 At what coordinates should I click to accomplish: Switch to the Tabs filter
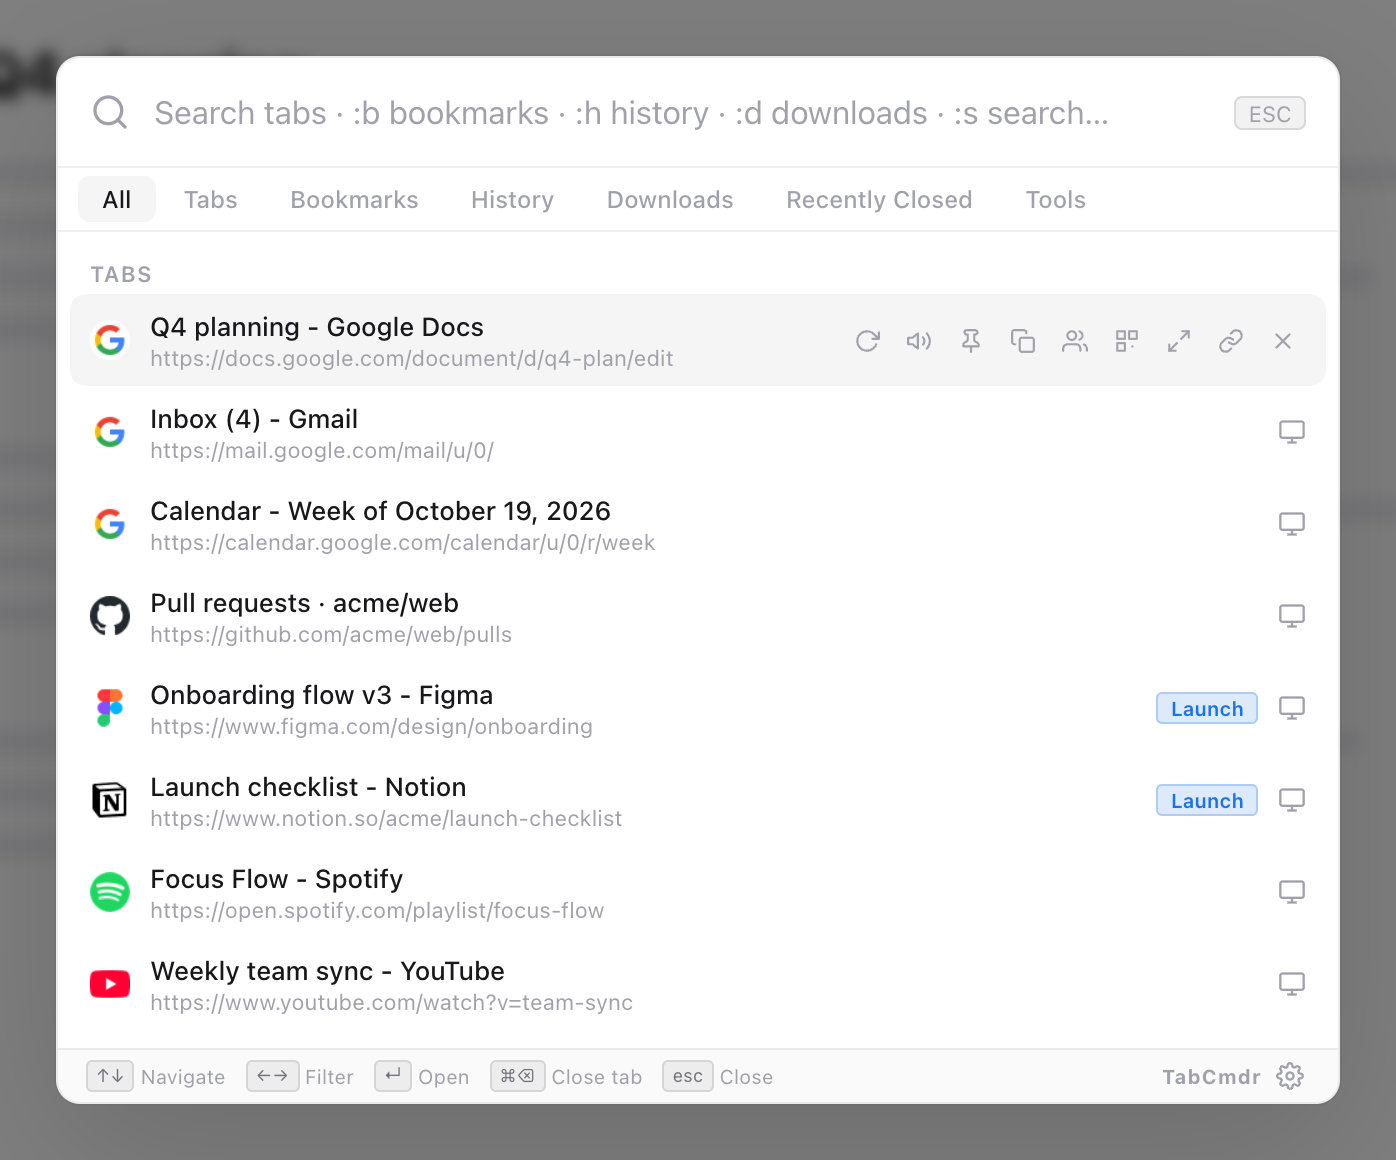tap(211, 199)
